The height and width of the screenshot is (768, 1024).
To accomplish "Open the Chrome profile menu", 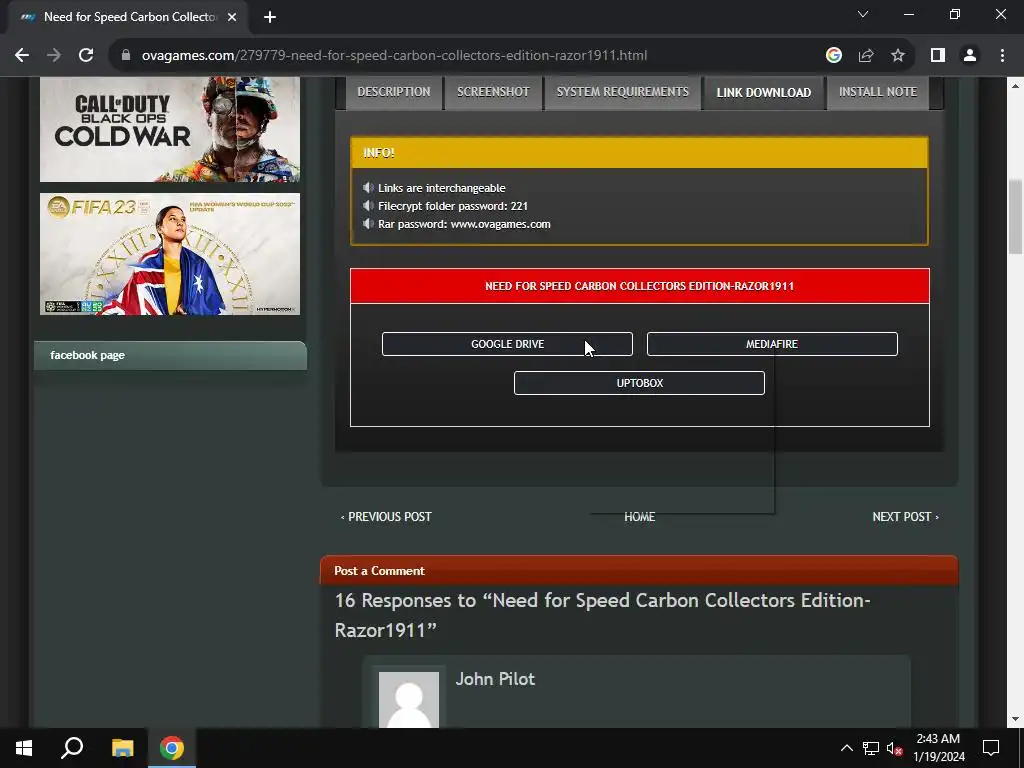I will click(970, 56).
